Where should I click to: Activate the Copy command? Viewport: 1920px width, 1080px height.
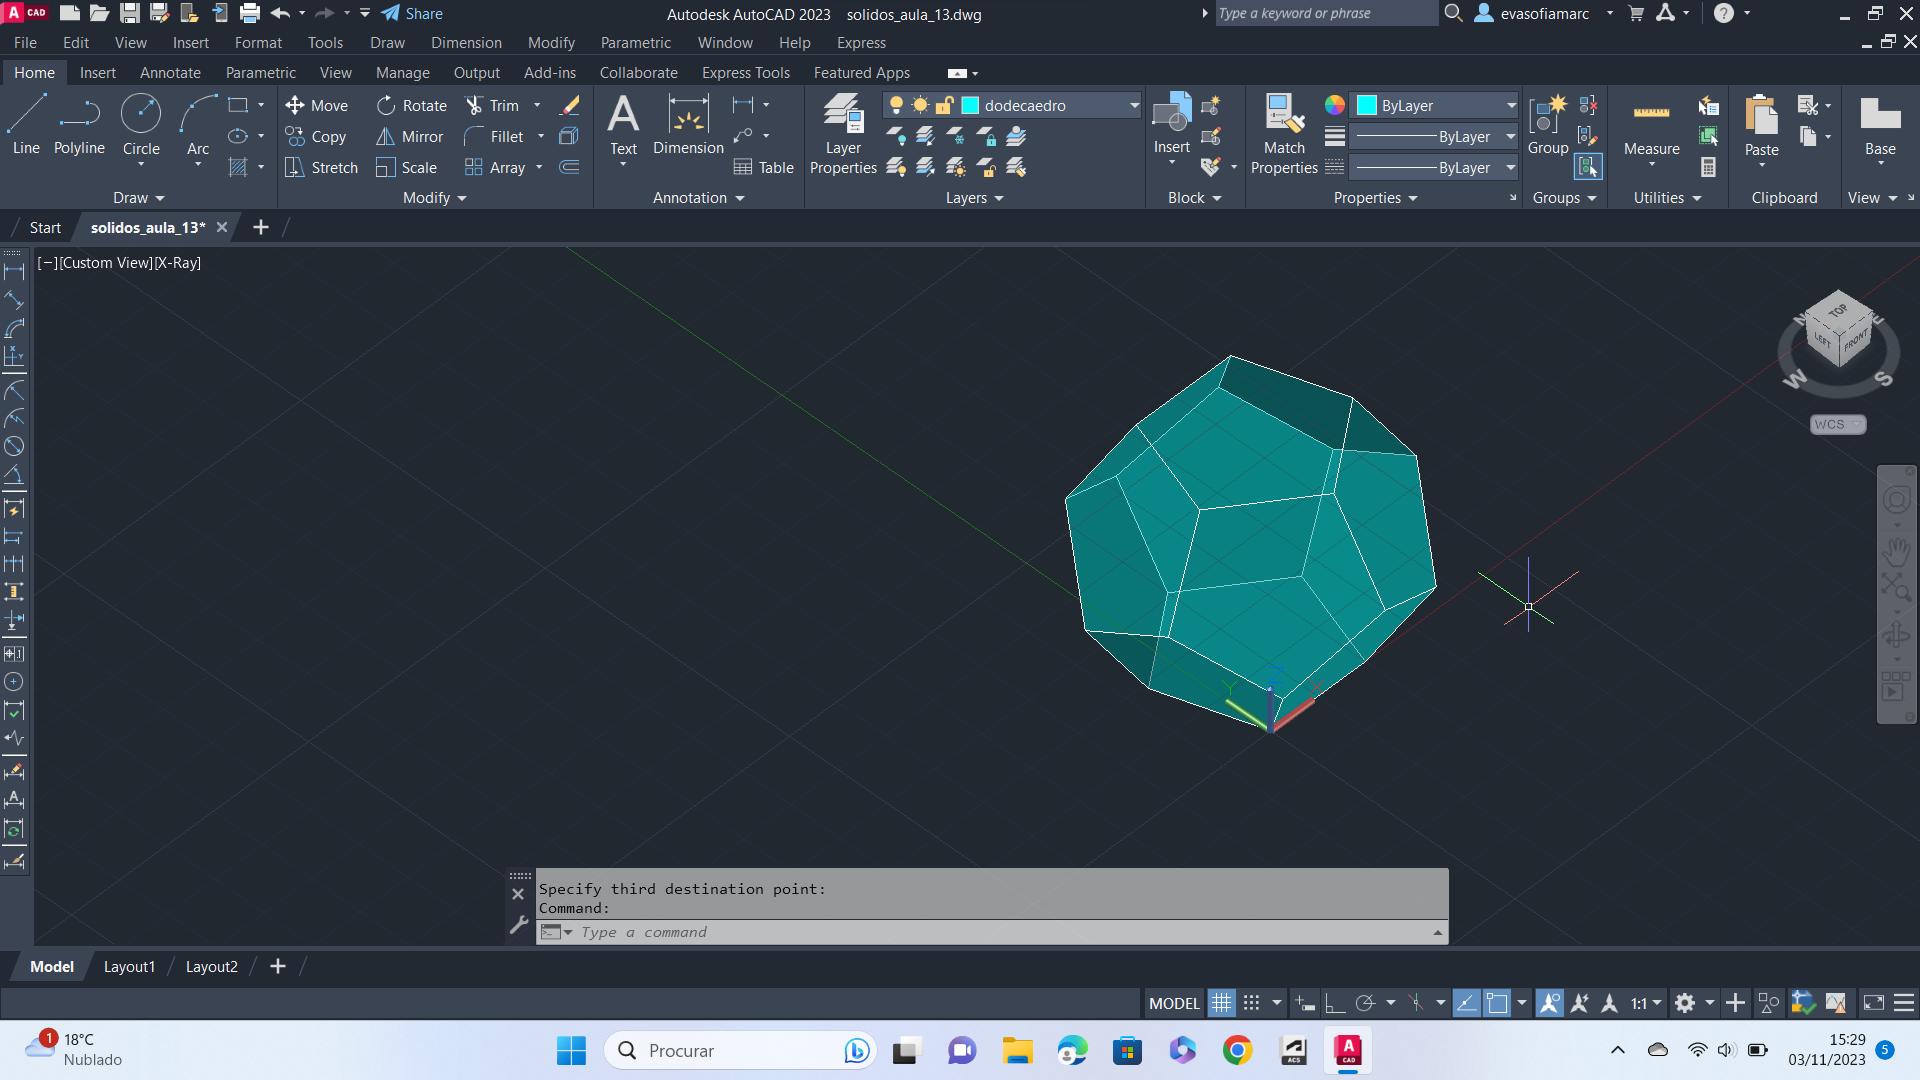[x=316, y=136]
